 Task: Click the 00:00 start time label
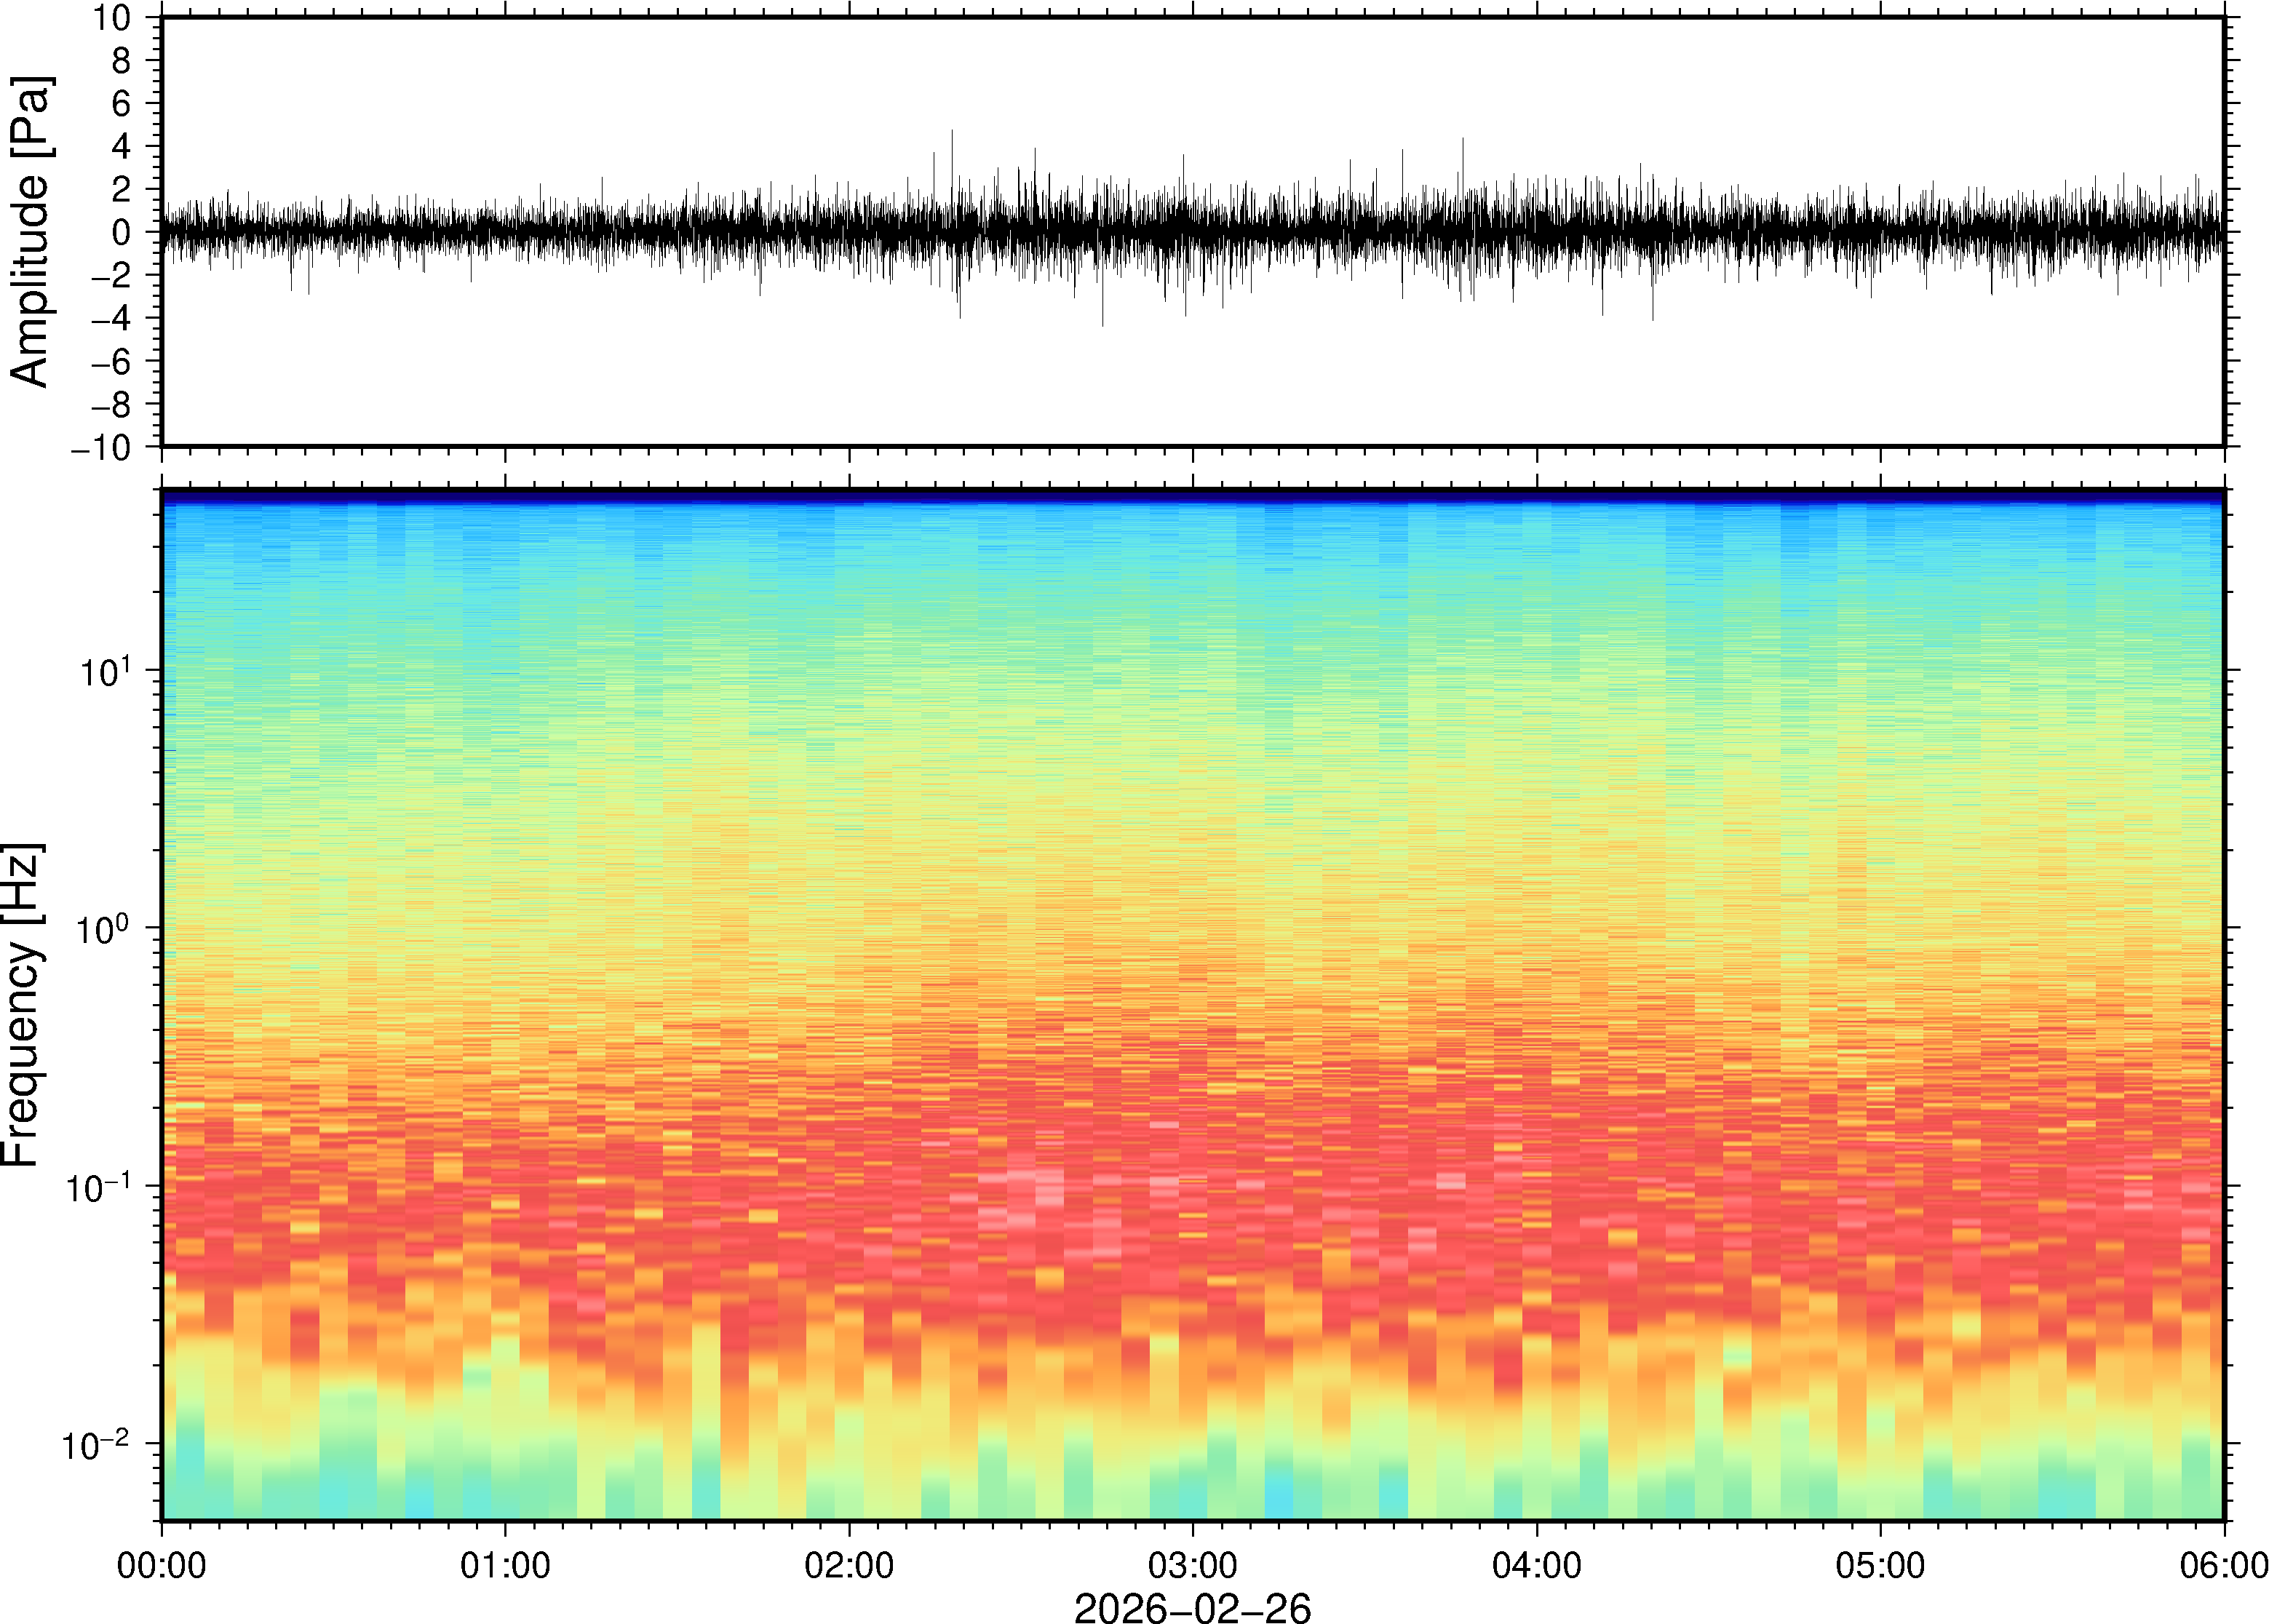162,1565
